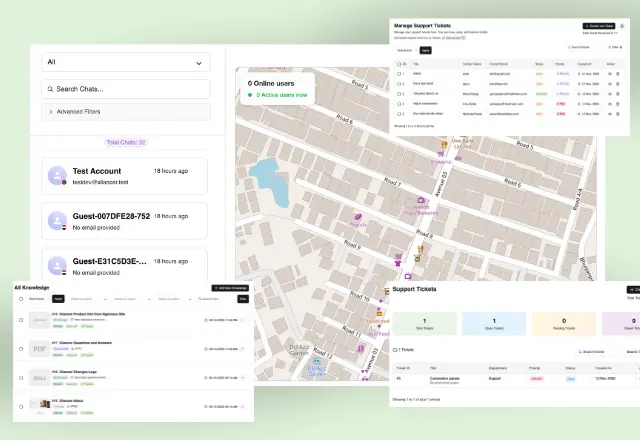Open the All chats filter dropdown
The height and width of the screenshot is (440, 640).
click(126, 62)
